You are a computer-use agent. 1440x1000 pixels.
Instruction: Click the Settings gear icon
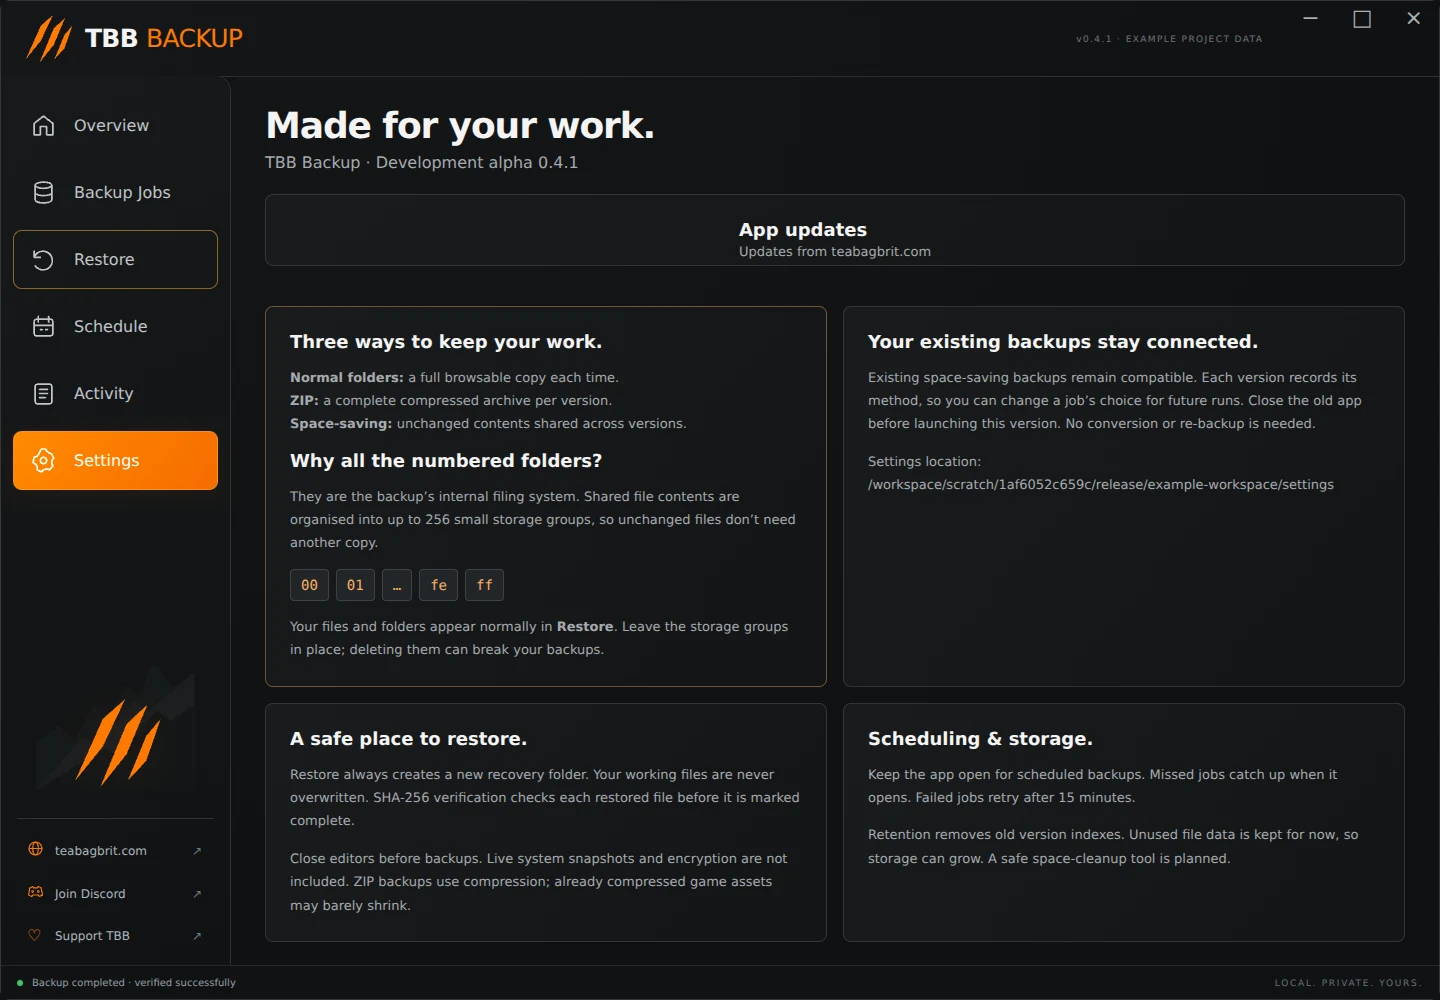(43, 460)
